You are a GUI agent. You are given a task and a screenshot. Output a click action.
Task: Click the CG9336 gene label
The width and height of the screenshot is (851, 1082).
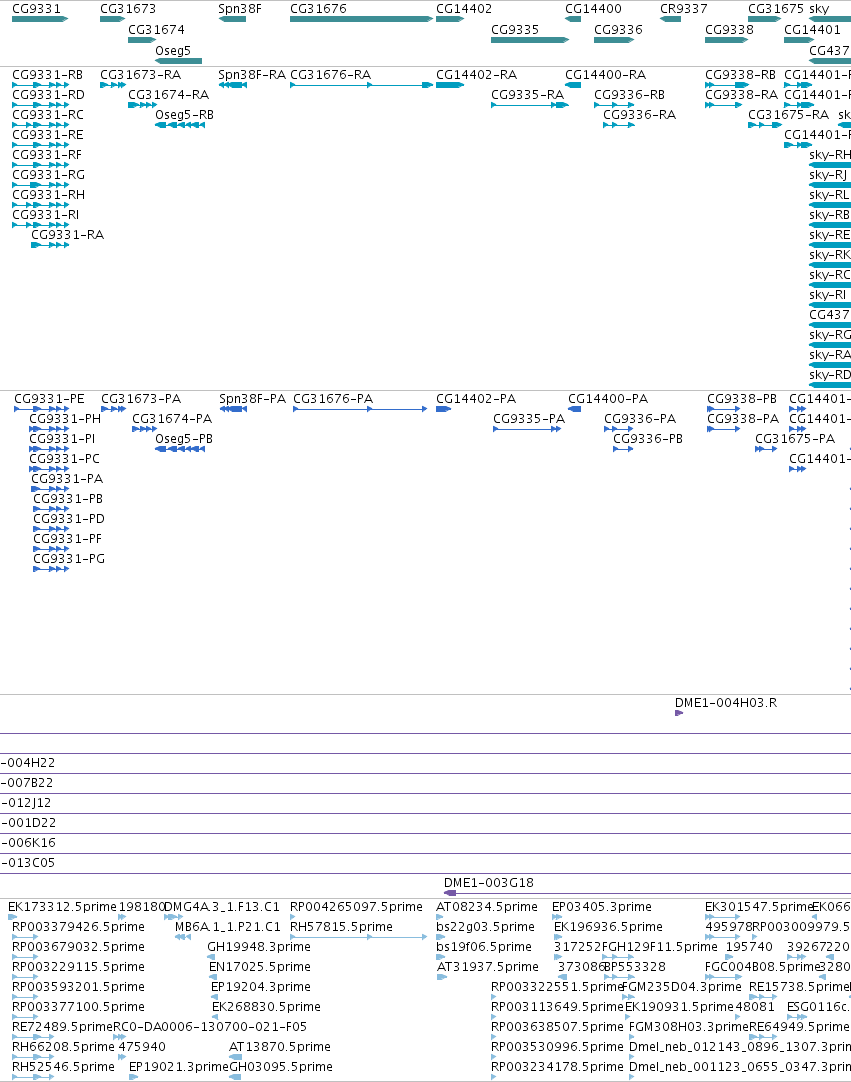pyautogui.click(x=618, y=30)
